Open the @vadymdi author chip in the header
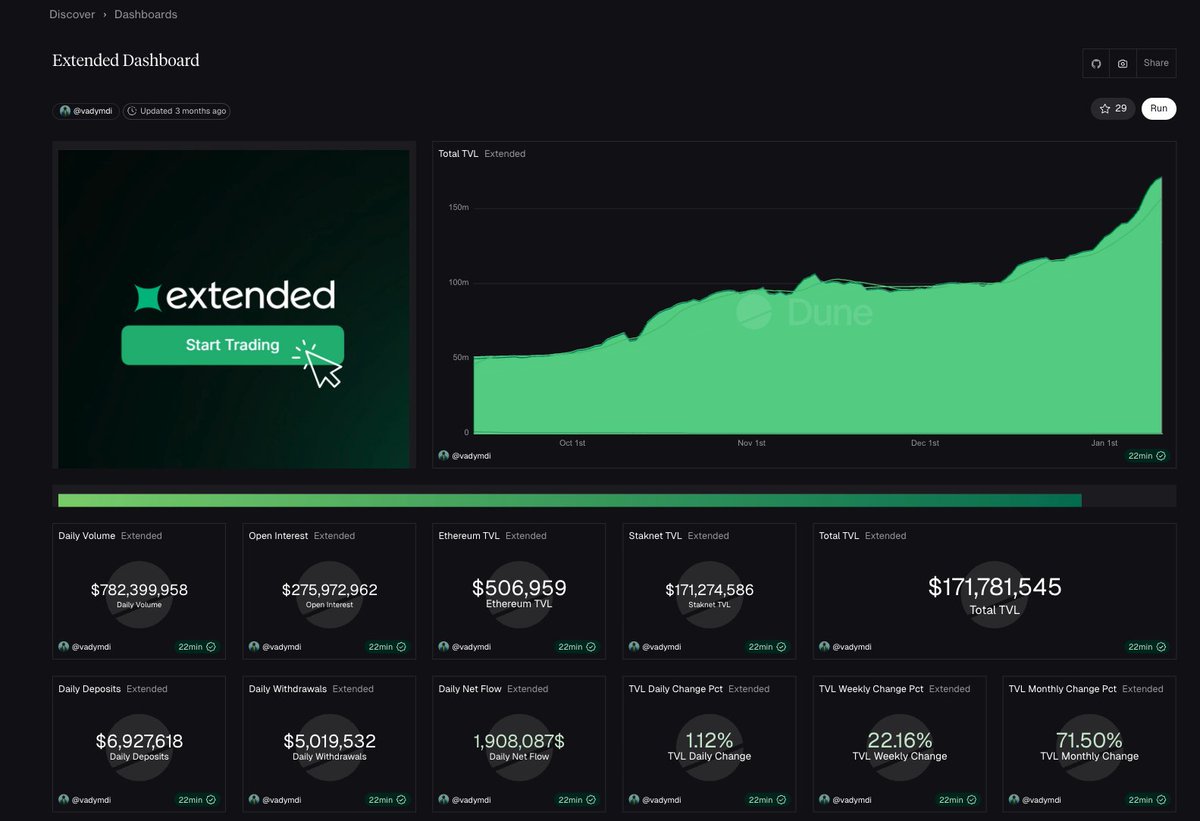This screenshot has width=1200, height=821. pos(86,111)
